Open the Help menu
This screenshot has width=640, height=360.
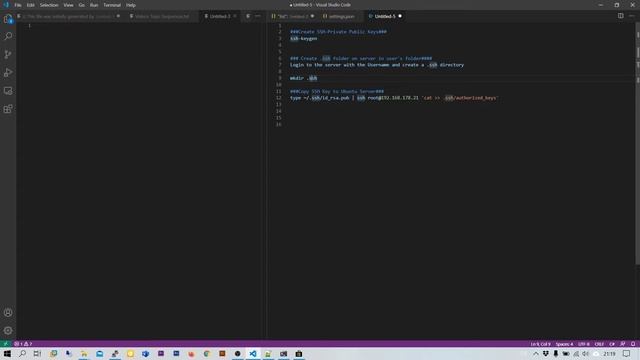click(x=131, y=5)
